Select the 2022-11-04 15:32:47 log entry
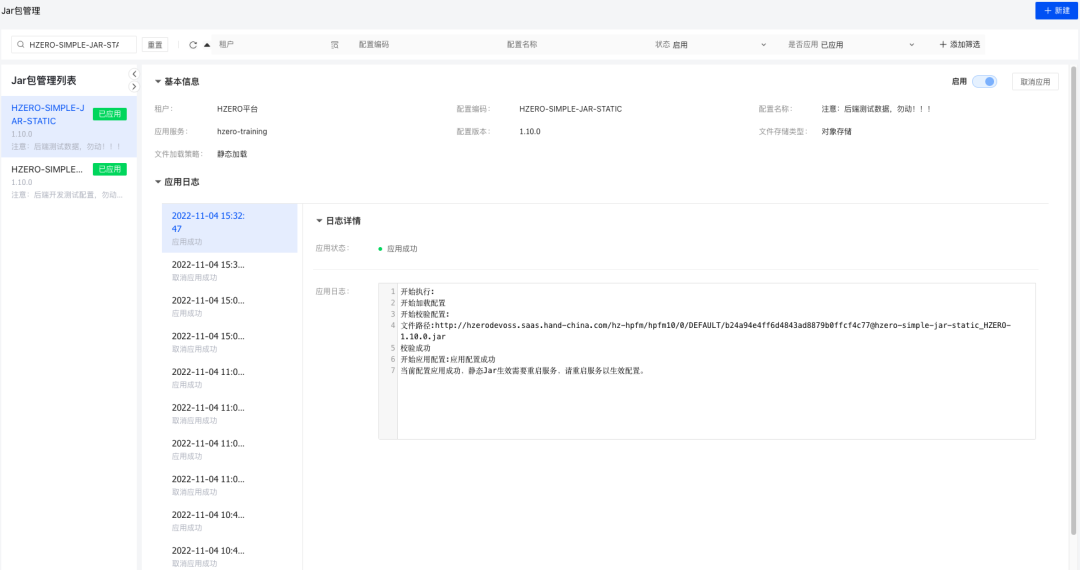 tap(208, 222)
